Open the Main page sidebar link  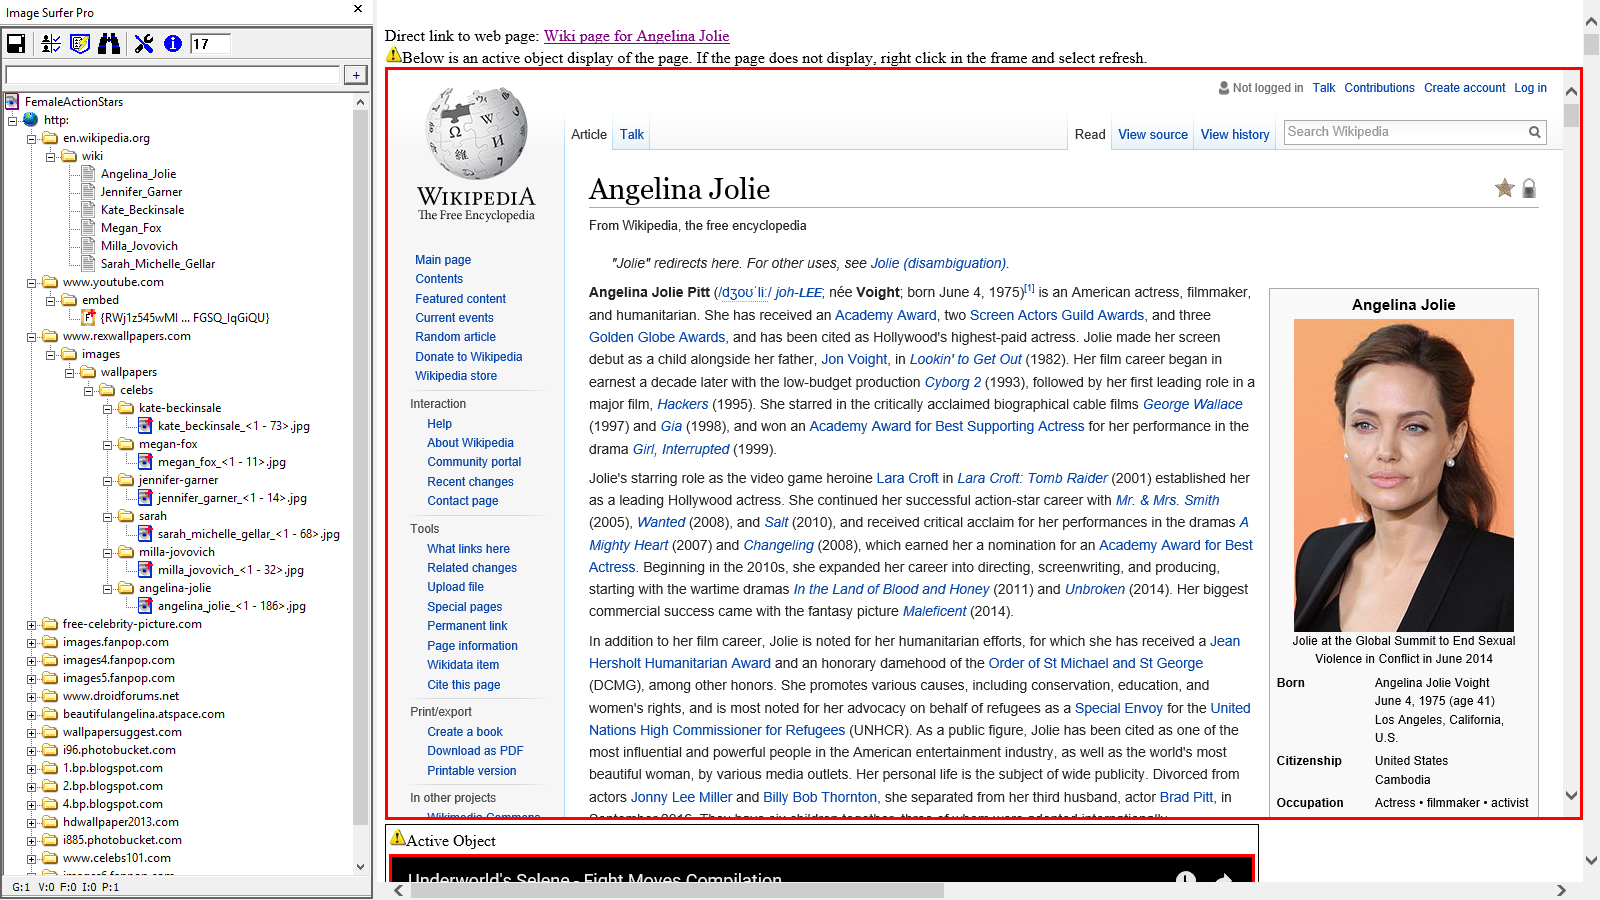click(443, 260)
